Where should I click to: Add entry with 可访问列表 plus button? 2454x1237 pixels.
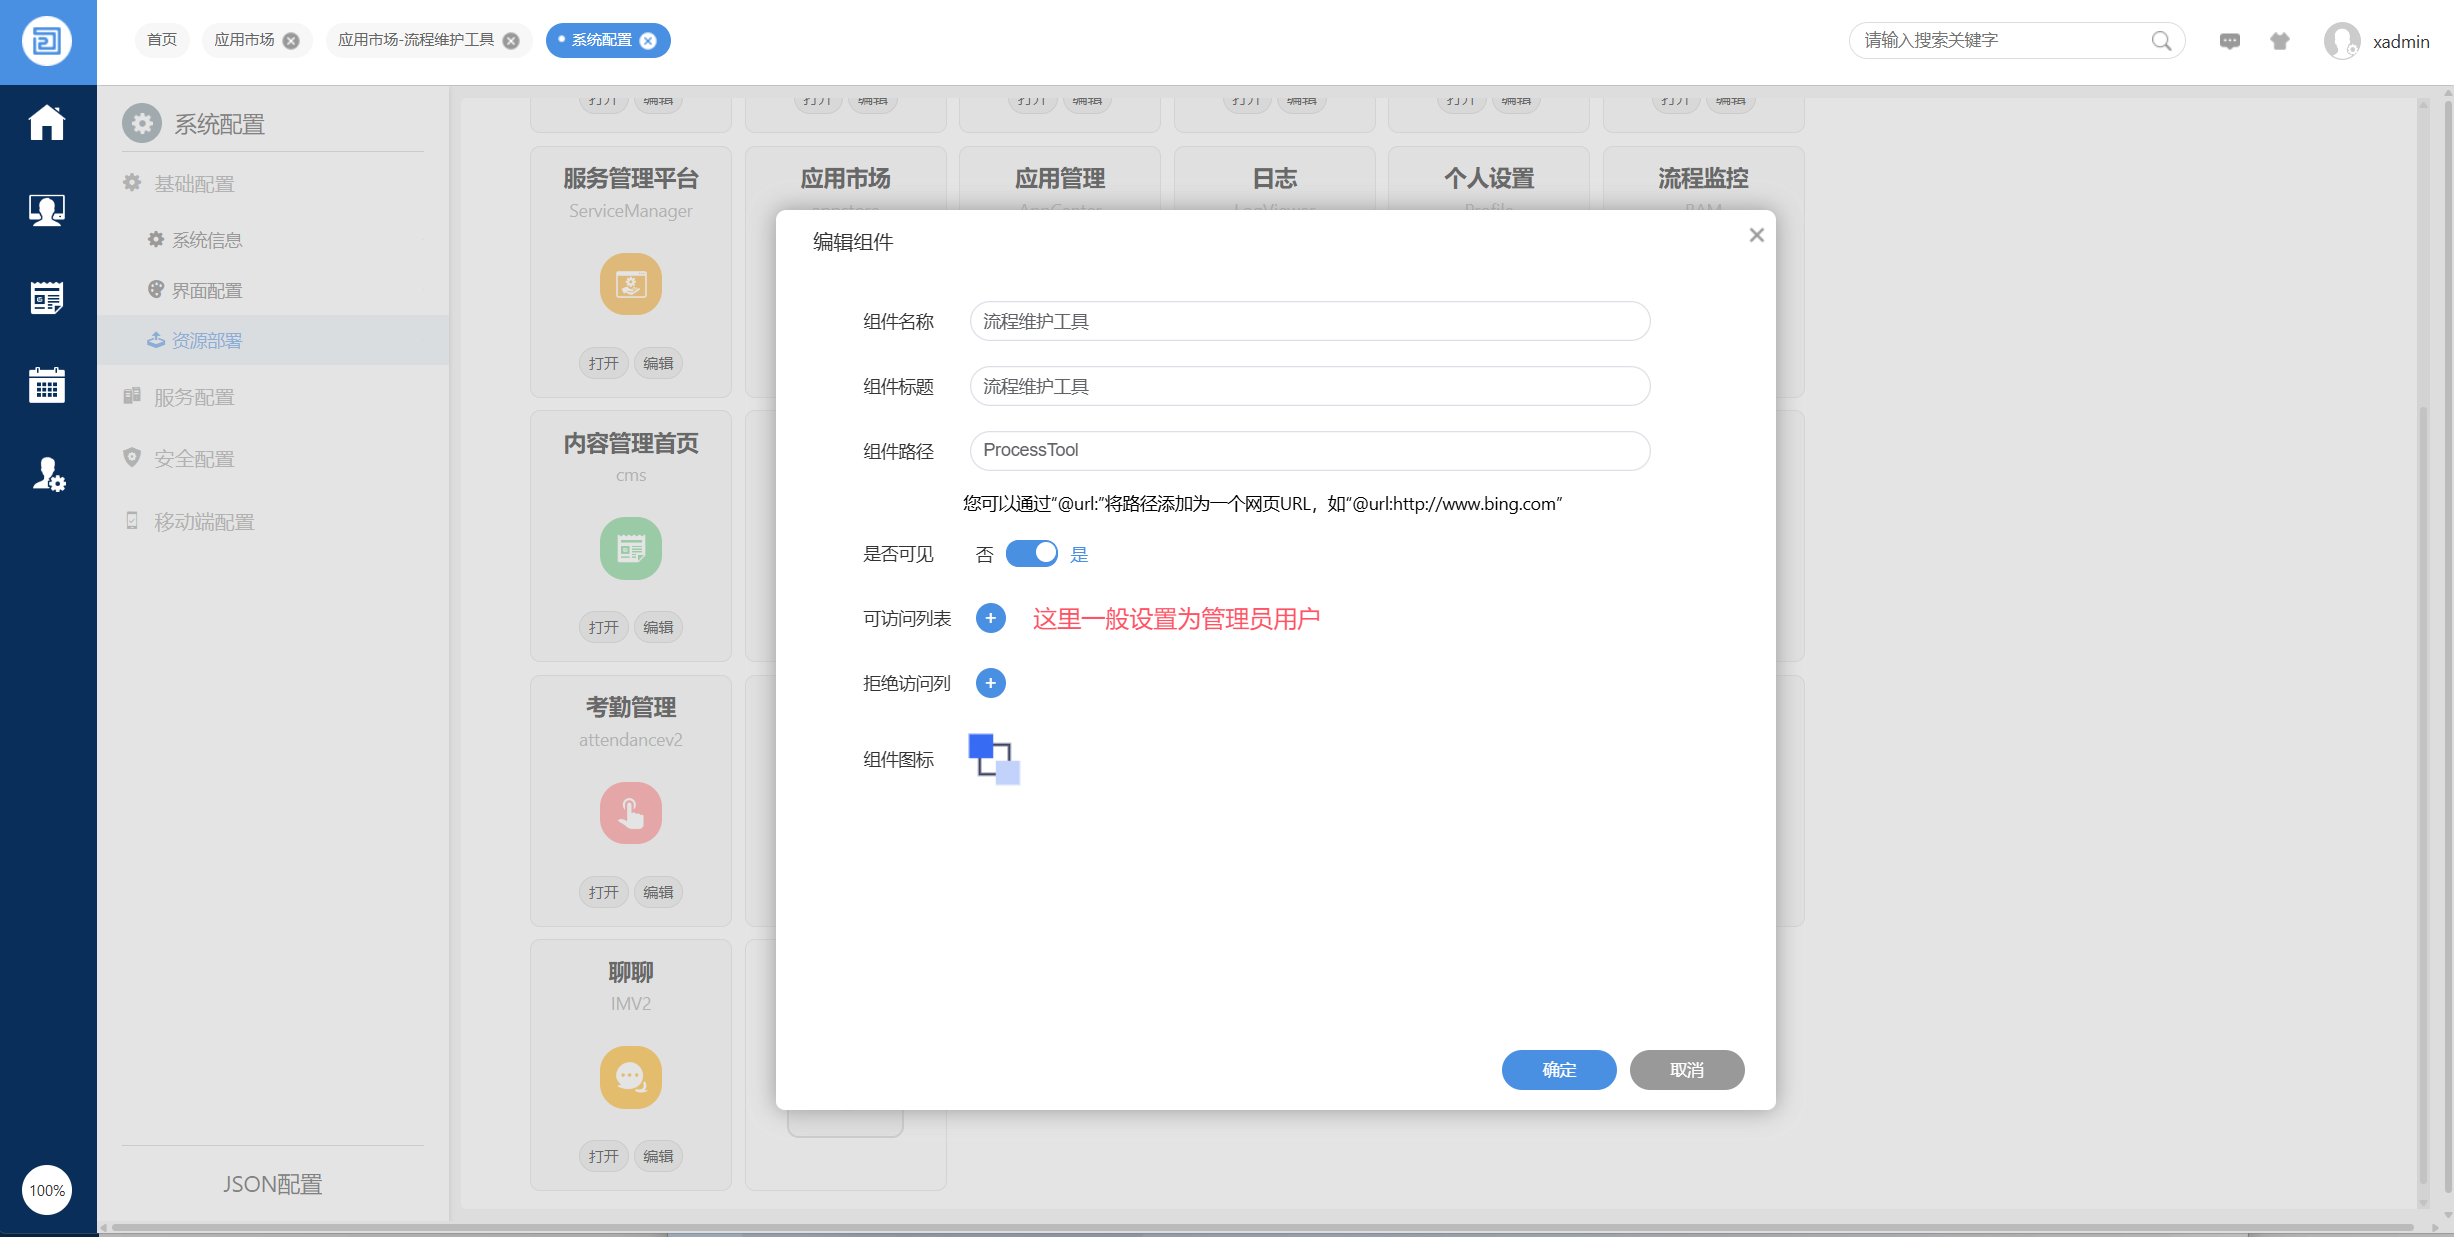[x=990, y=618]
